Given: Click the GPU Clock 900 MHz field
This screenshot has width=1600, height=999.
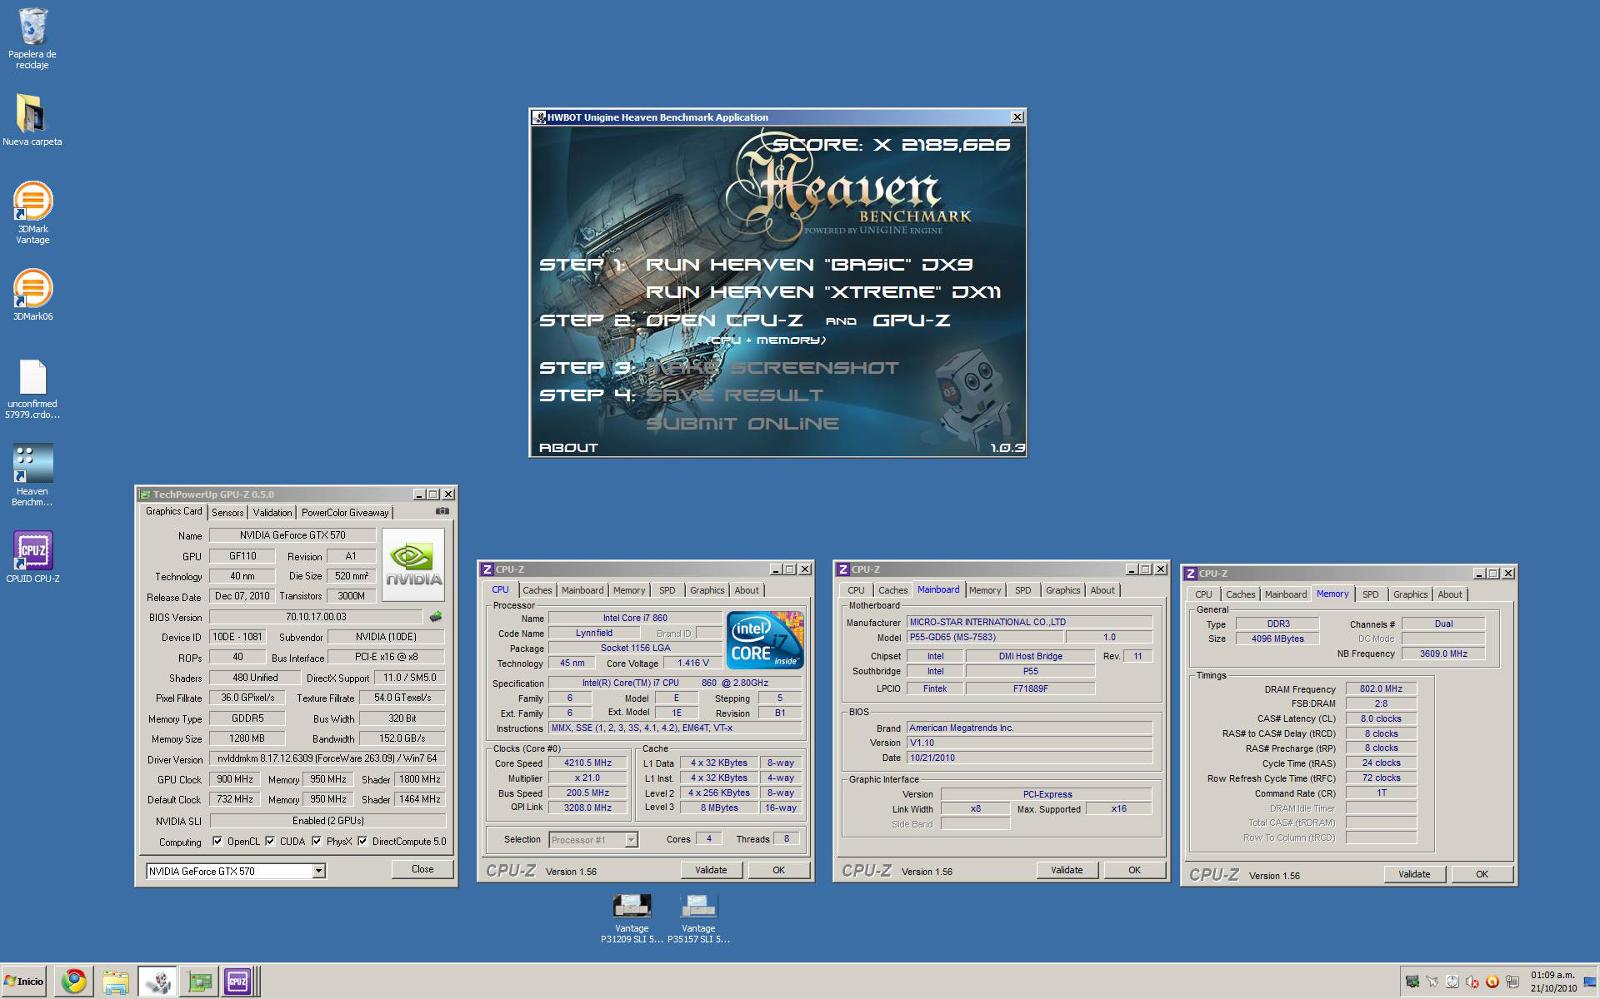Looking at the screenshot, I should (234, 779).
